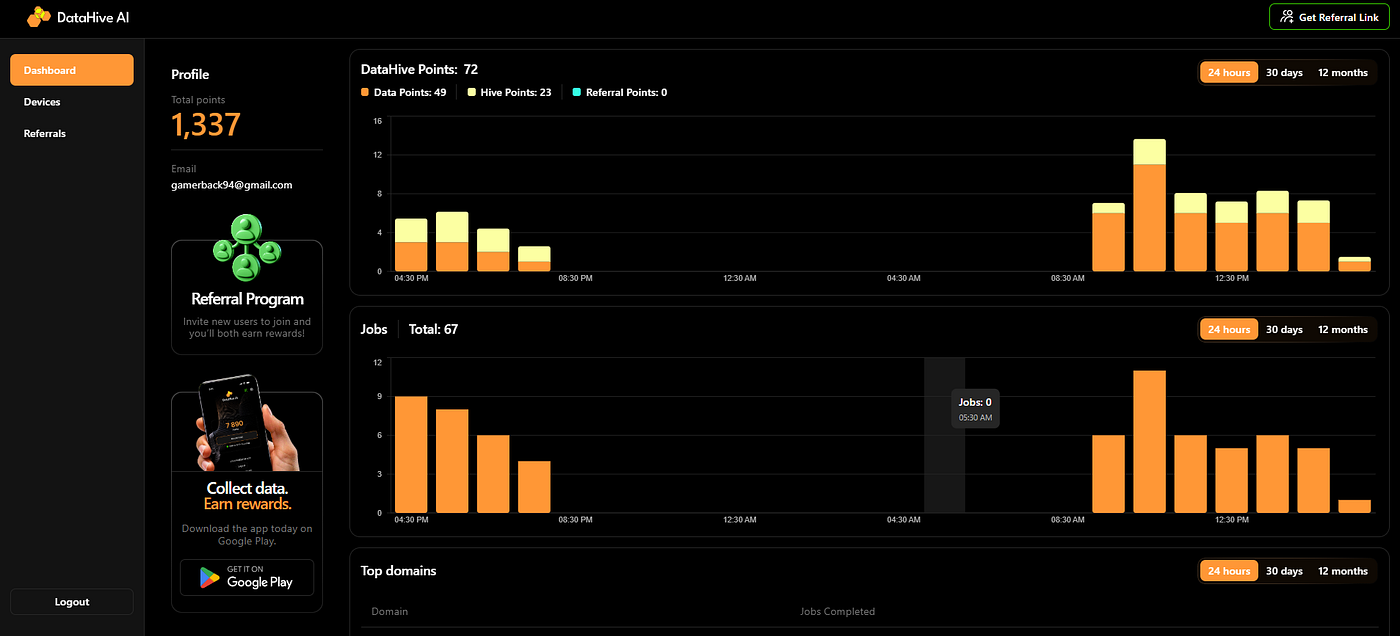This screenshot has height=636, width=1400.
Task: Select 24 hours in DataHive Points chart
Action: pos(1229,72)
